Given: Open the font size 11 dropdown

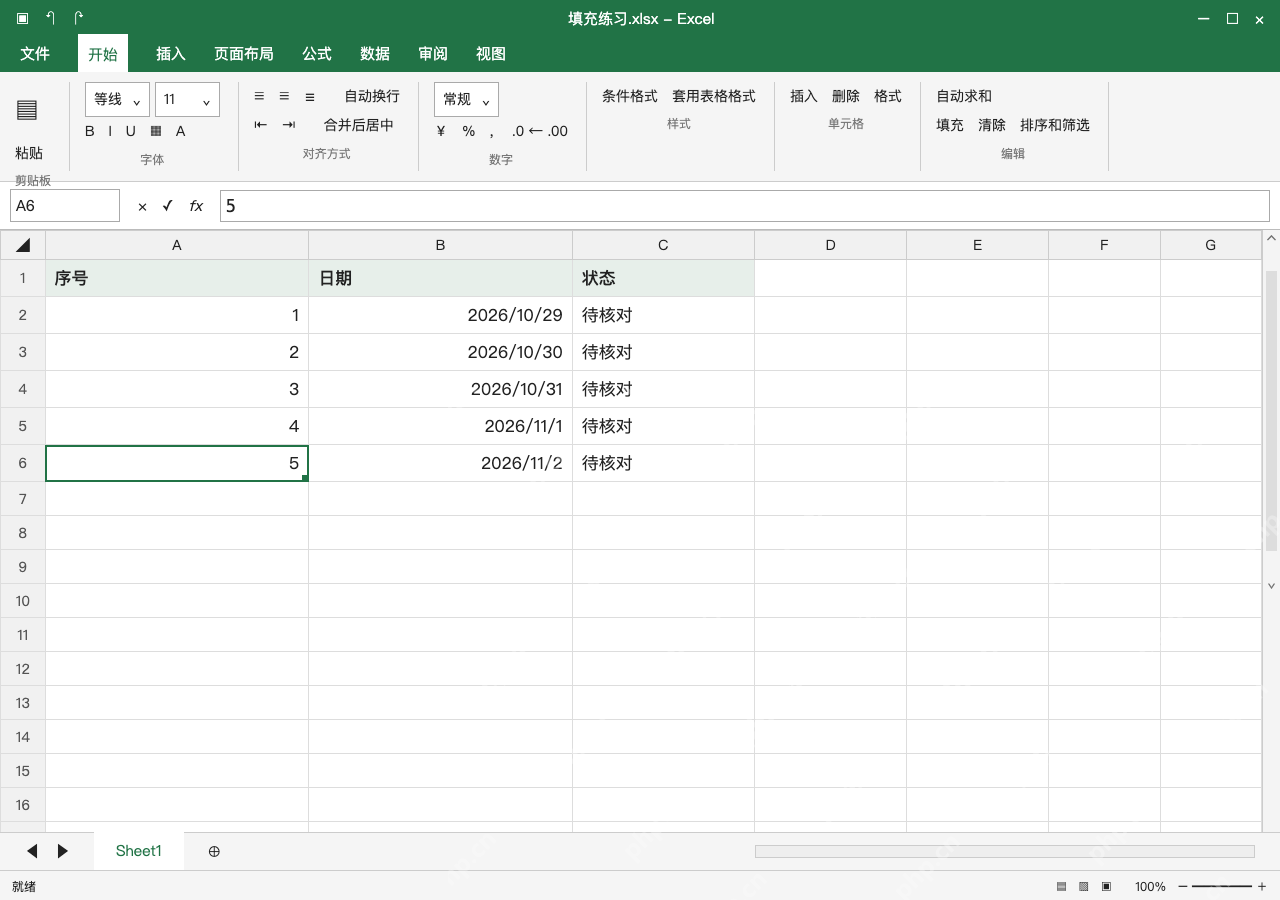Looking at the screenshot, I should (187, 99).
